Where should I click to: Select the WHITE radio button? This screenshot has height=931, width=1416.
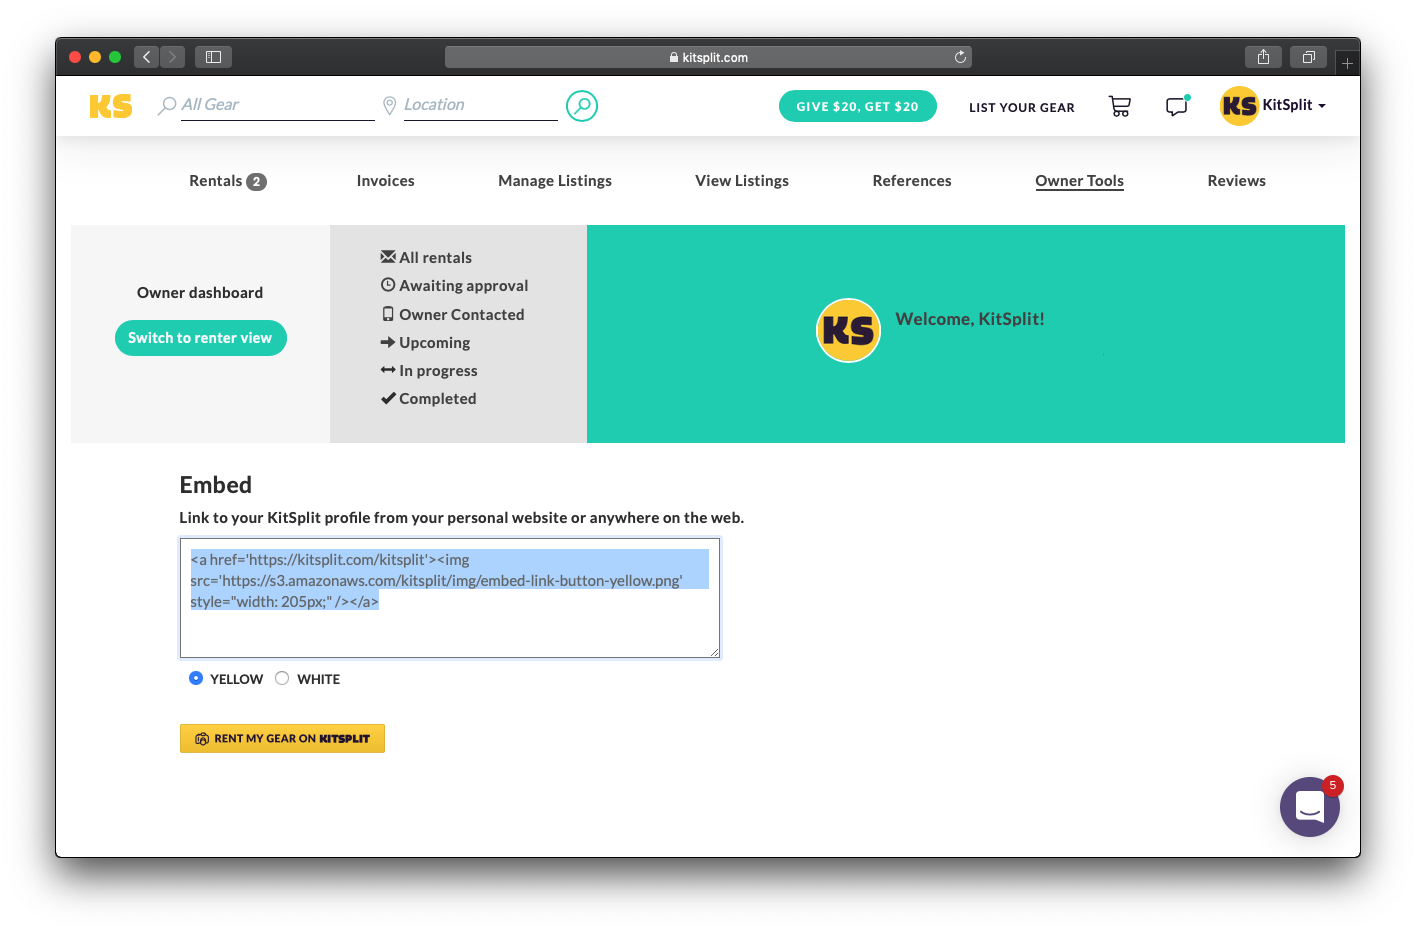282,678
